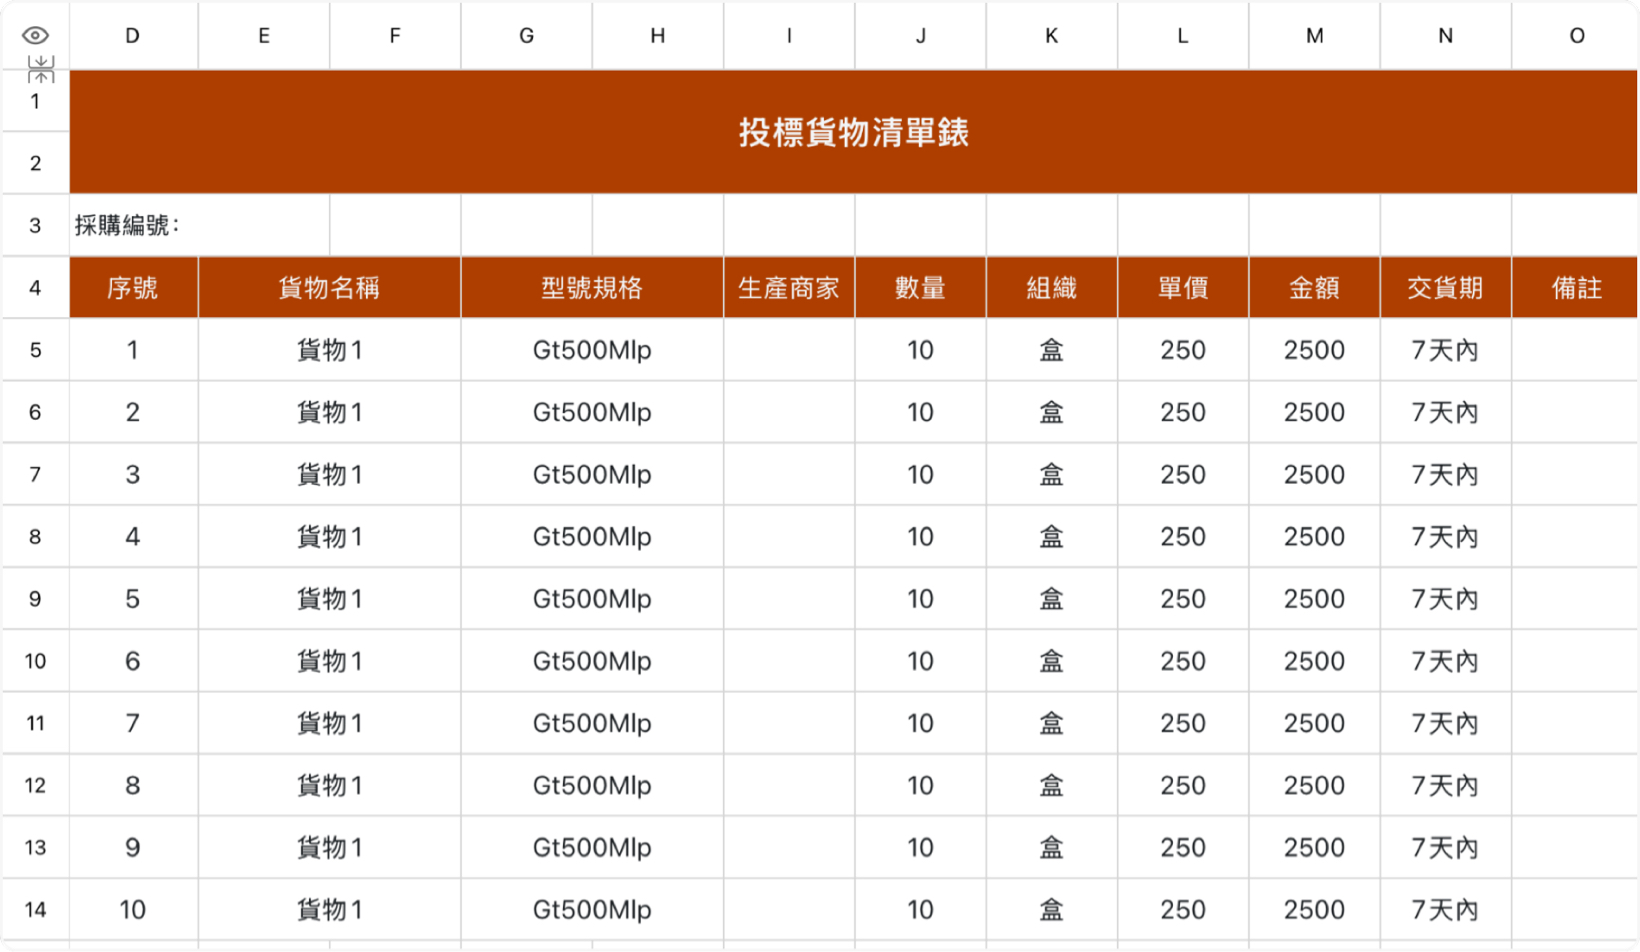This screenshot has height=952, width=1640.
Task: Click empty 備註 cell in row 14
Action: pos(1576,910)
